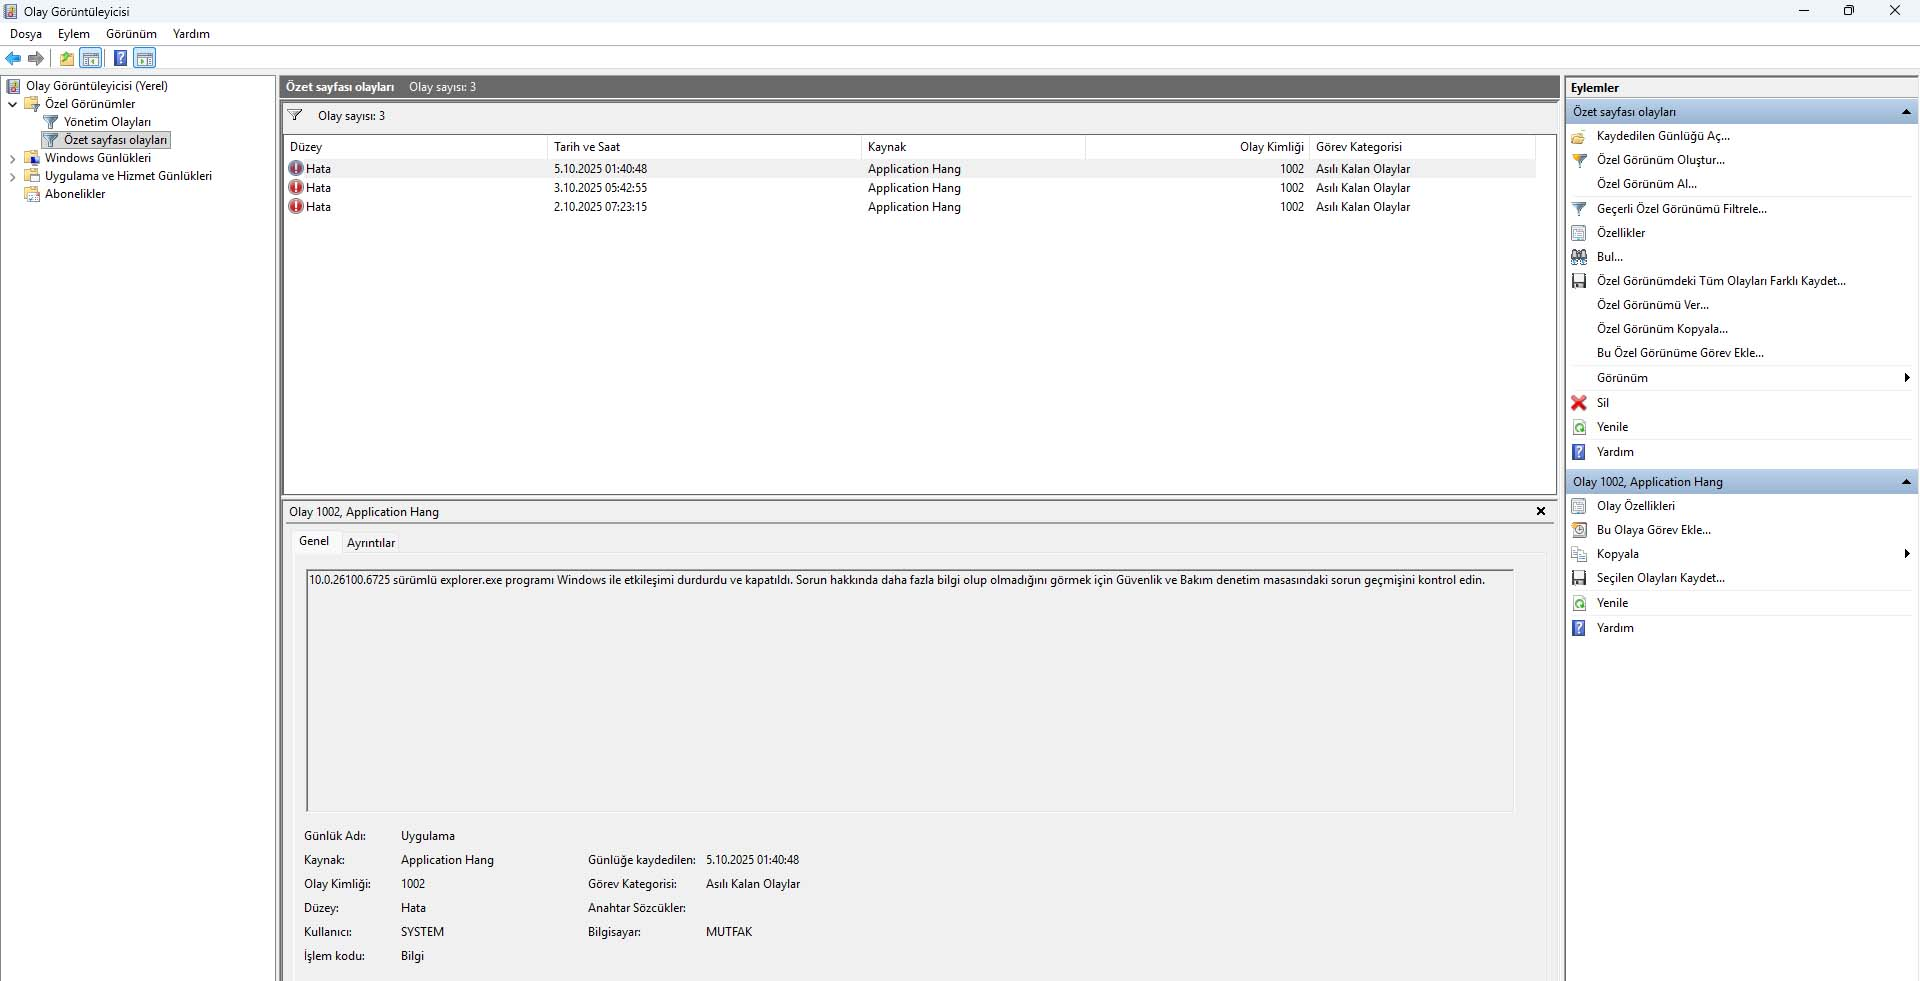Screen dimensions: 1920x981
Task: Switch to the Ayrıntılar tab
Action: [371, 543]
